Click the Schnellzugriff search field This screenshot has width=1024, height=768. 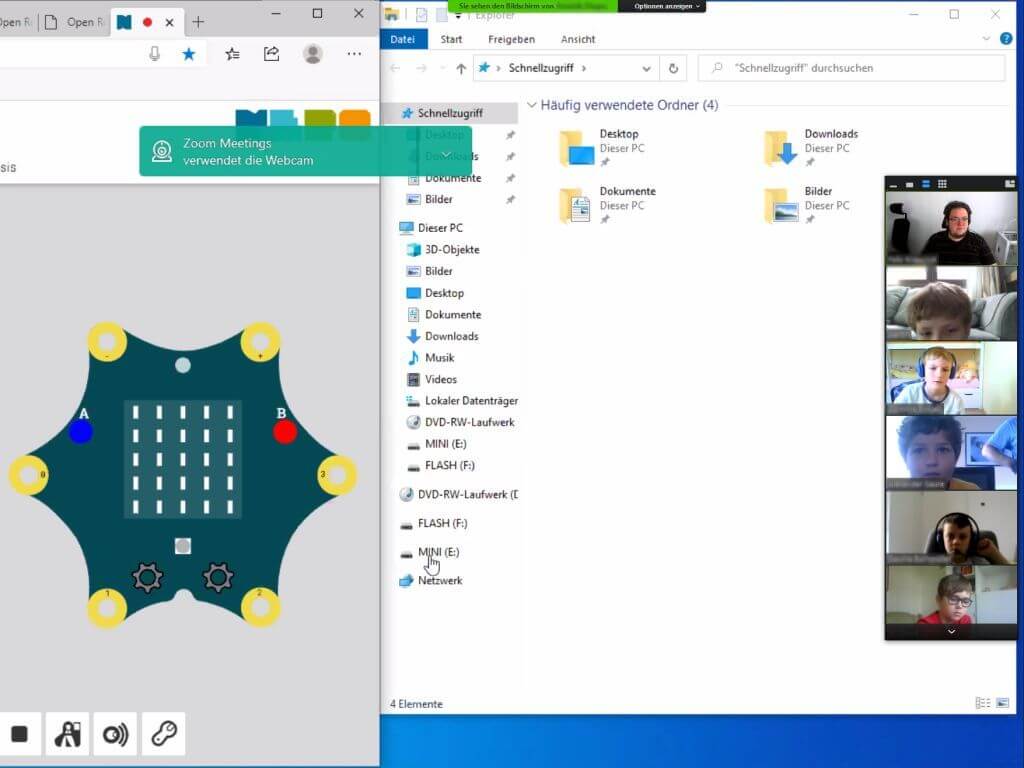[852, 68]
